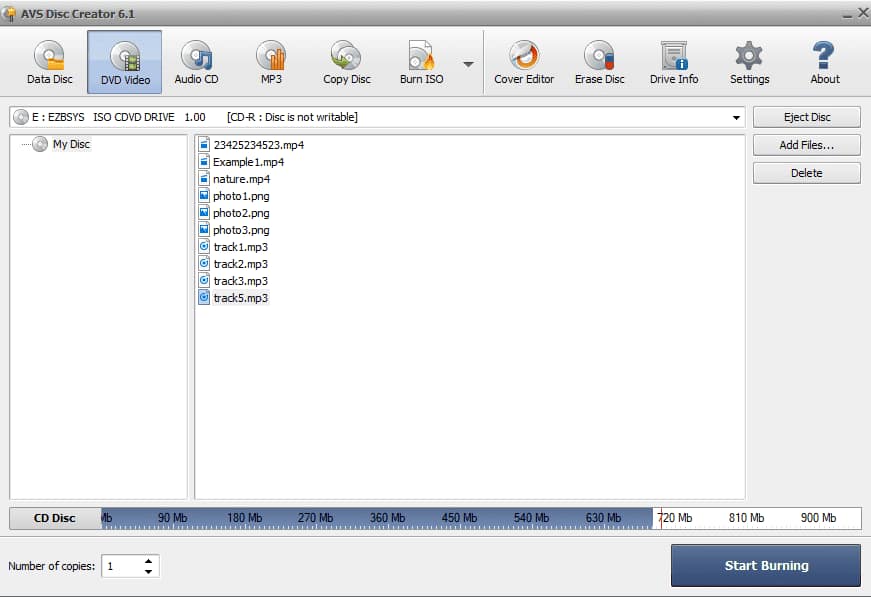Select track2.mp3 file
The width and height of the screenshot is (871, 597).
(x=241, y=264)
